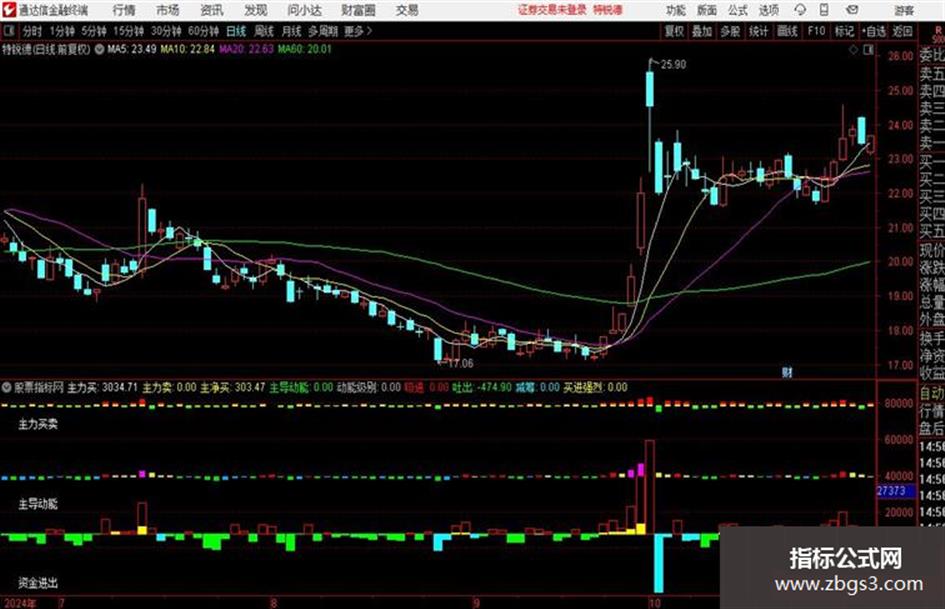
Task: Click the MA5: 23.49 indicator label
Action: pos(131,49)
